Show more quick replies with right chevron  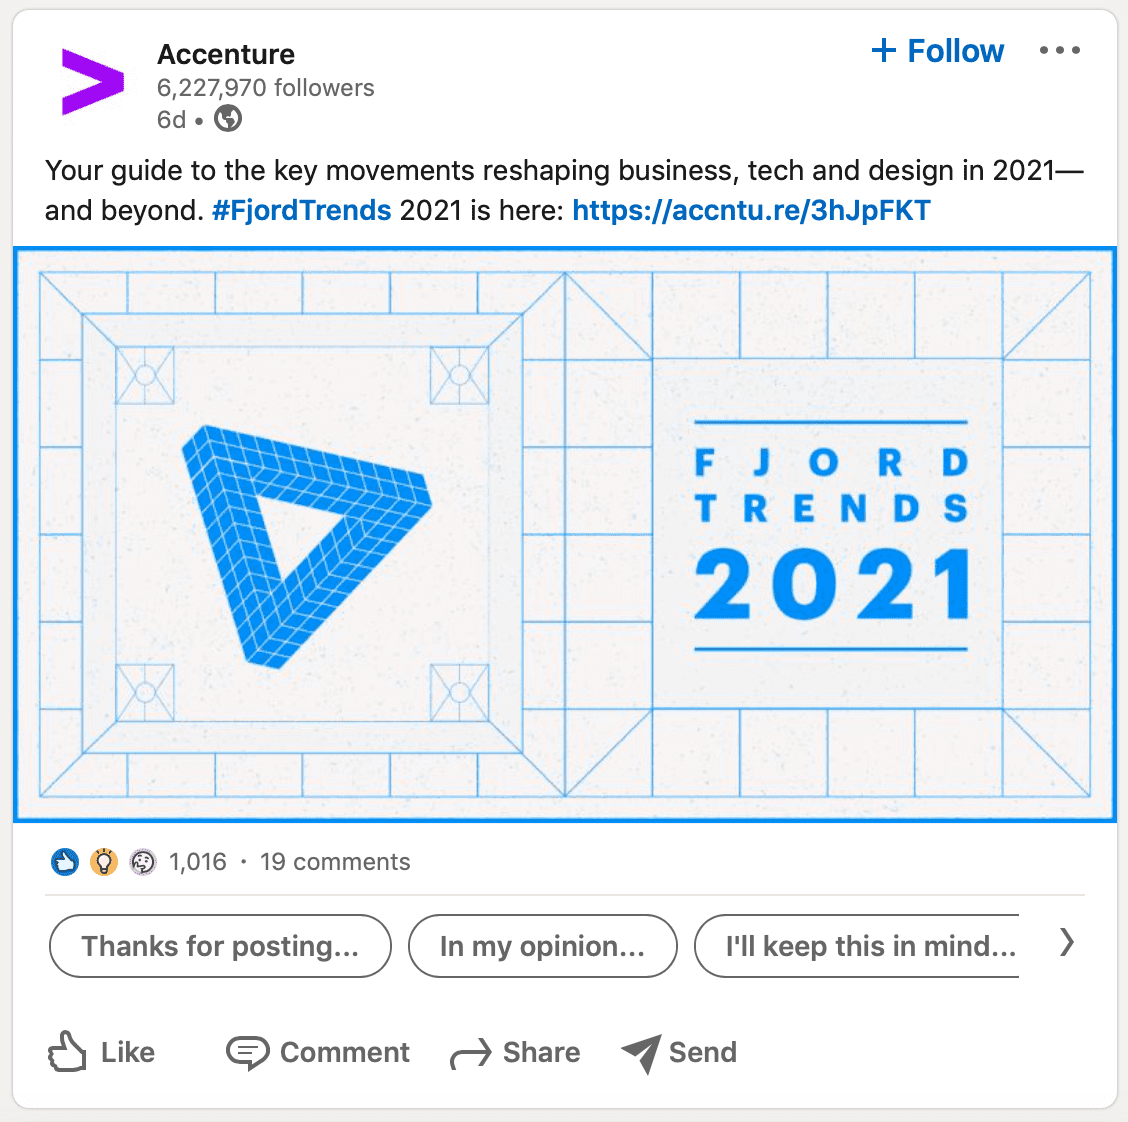point(1067,942)
